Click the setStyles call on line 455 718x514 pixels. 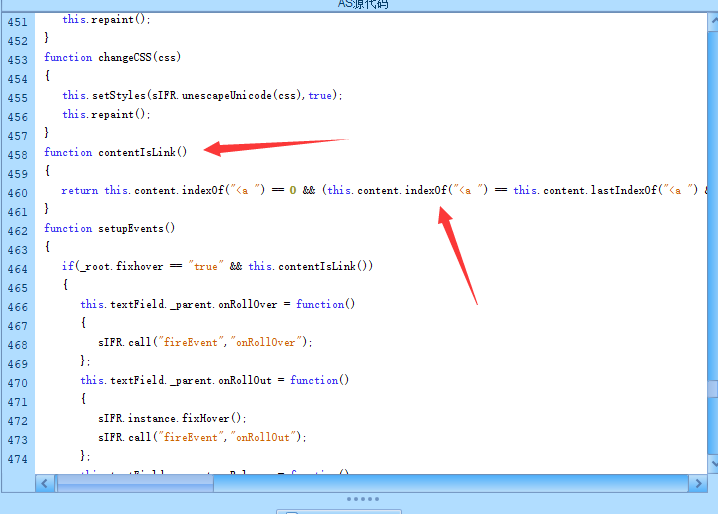pos(119,95)
